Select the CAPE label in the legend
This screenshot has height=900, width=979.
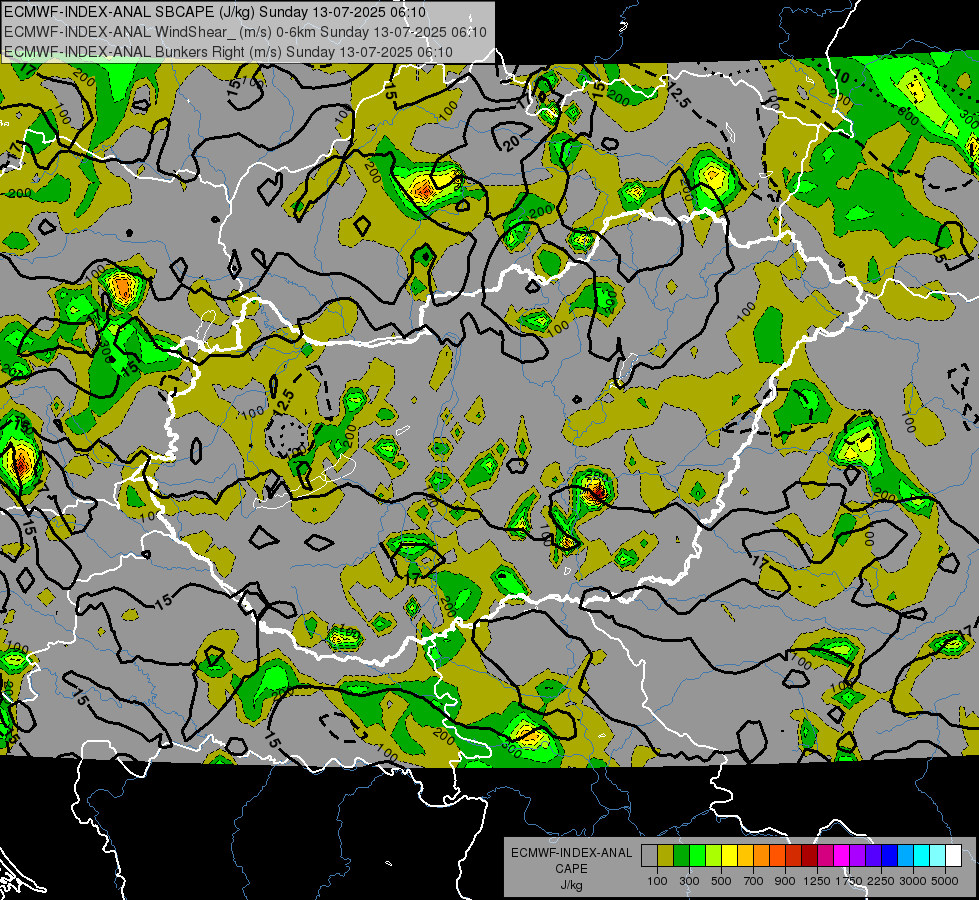pos(571,869)
